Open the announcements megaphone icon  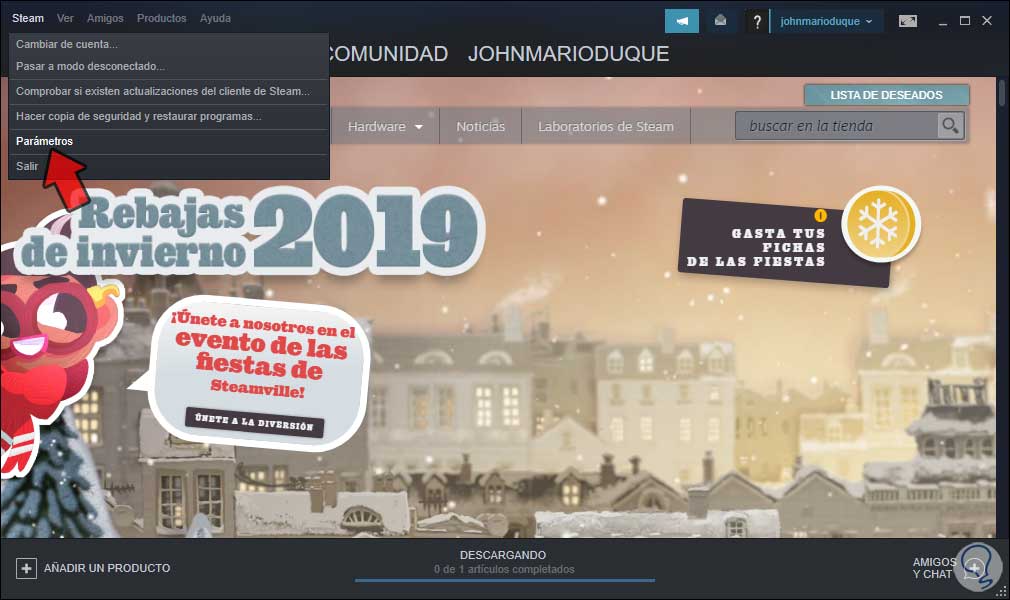coord(681,21)
